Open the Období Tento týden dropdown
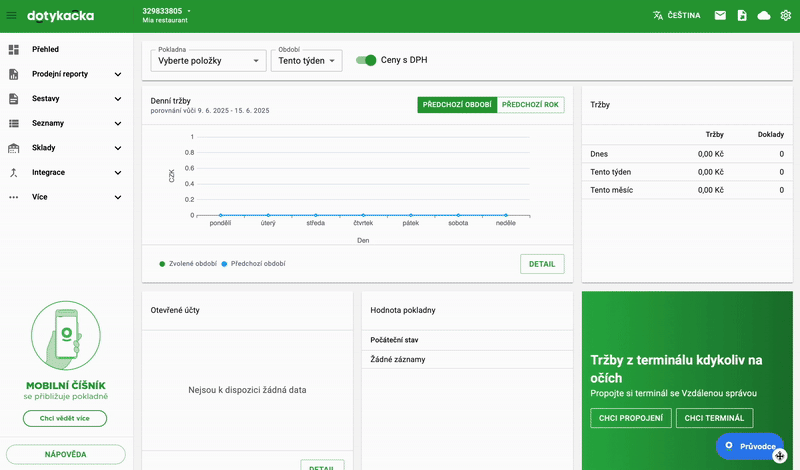This screenshot has width=800, height=470. coord(307,61)
